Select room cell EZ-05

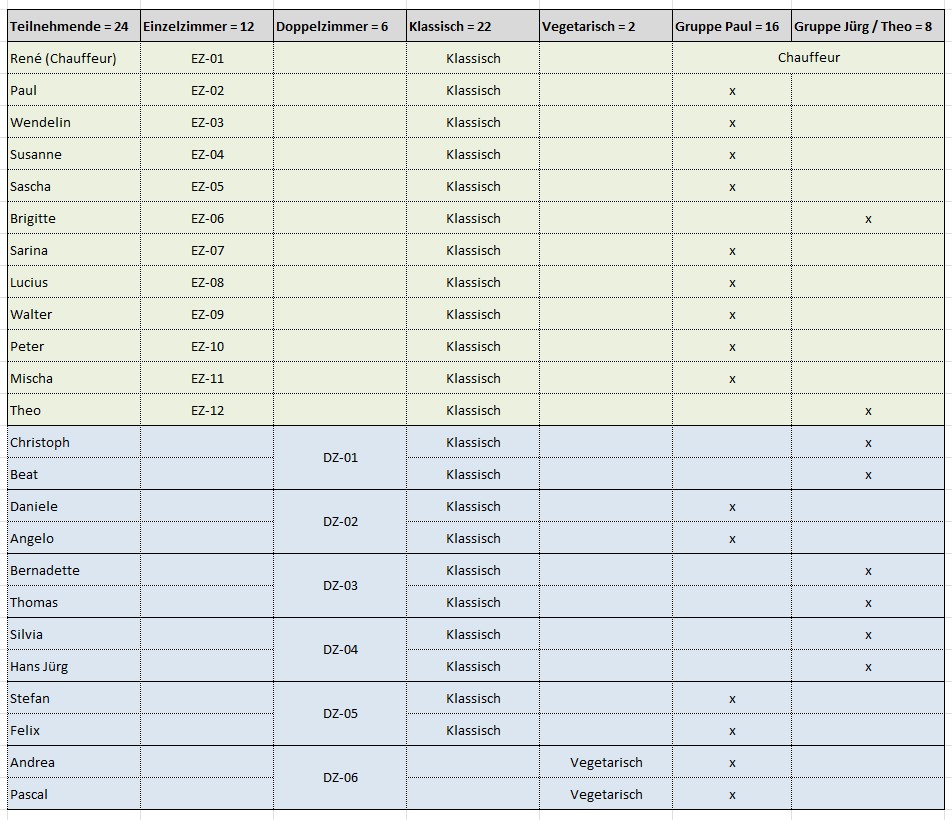coord(207,187)
